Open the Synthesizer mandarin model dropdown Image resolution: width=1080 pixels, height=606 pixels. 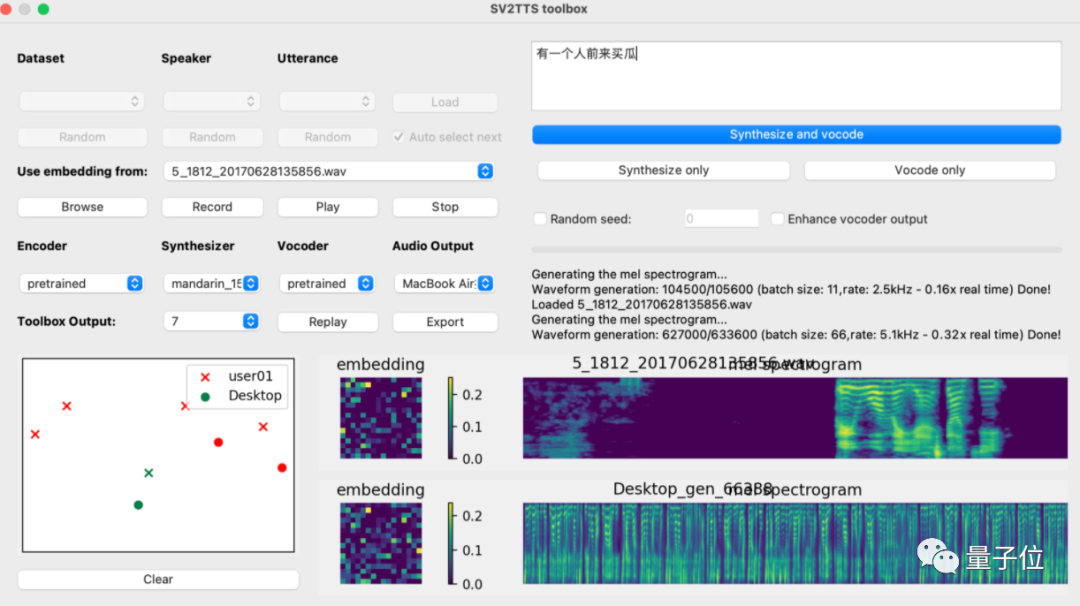(x=212, y=284)
